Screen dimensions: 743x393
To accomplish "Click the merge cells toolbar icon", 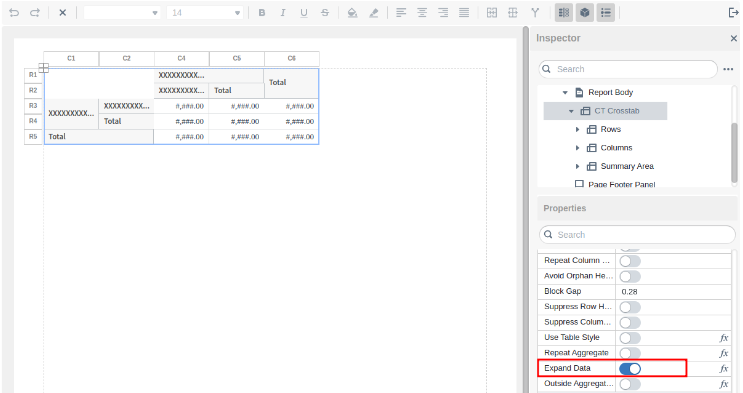I will tap(492, 13).
